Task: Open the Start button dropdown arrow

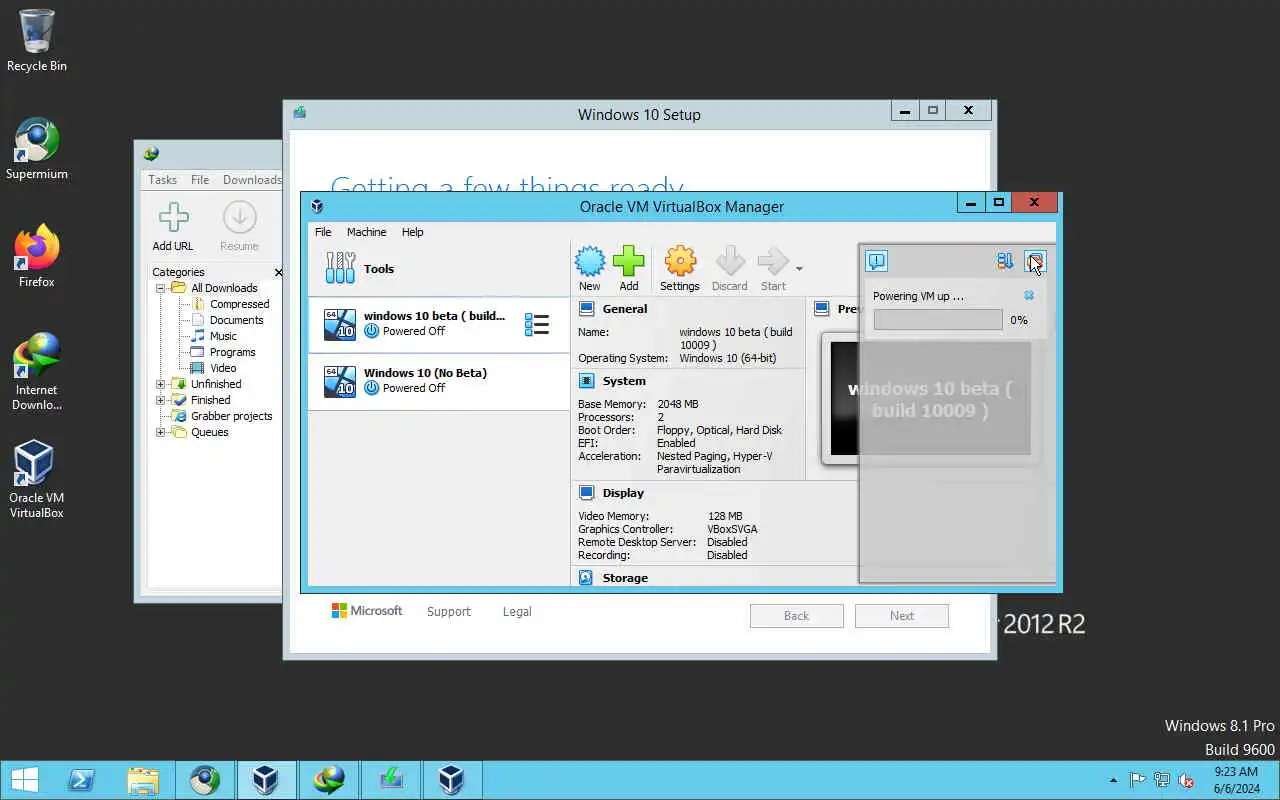Action: pyautogui.click(x=799, y=268)
